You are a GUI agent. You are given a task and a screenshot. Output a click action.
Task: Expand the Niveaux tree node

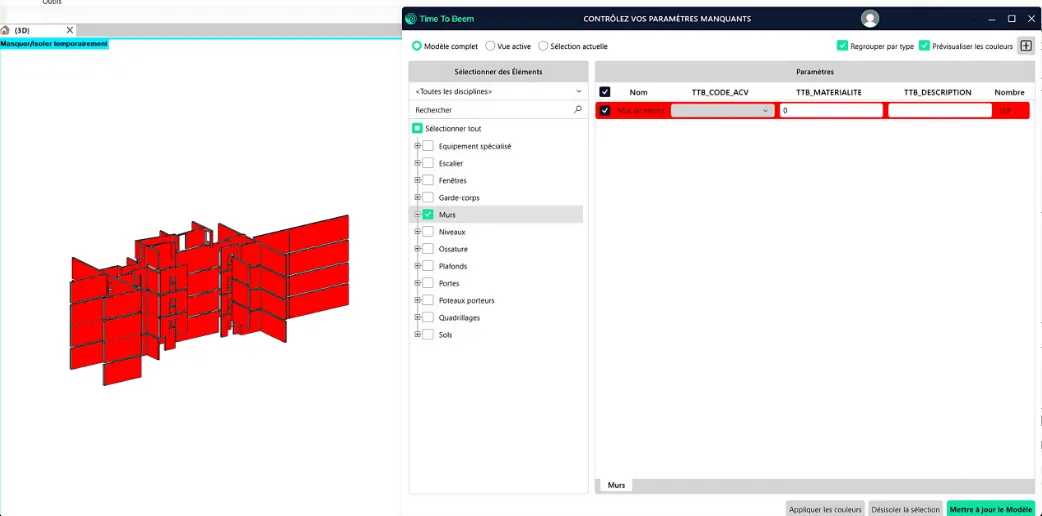[x=418, y=231]
